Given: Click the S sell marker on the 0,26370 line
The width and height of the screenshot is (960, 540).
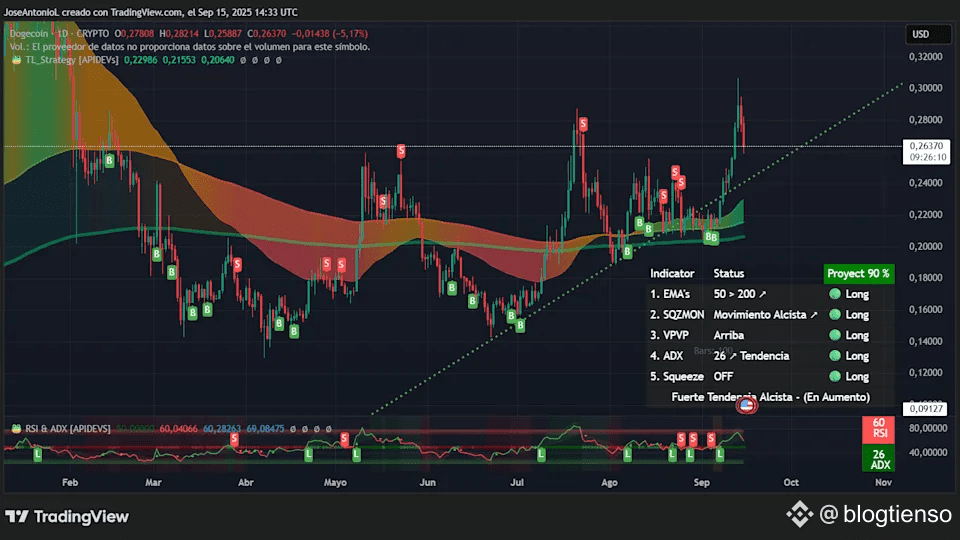Looking at the screenshot, I should click(401, 150).
